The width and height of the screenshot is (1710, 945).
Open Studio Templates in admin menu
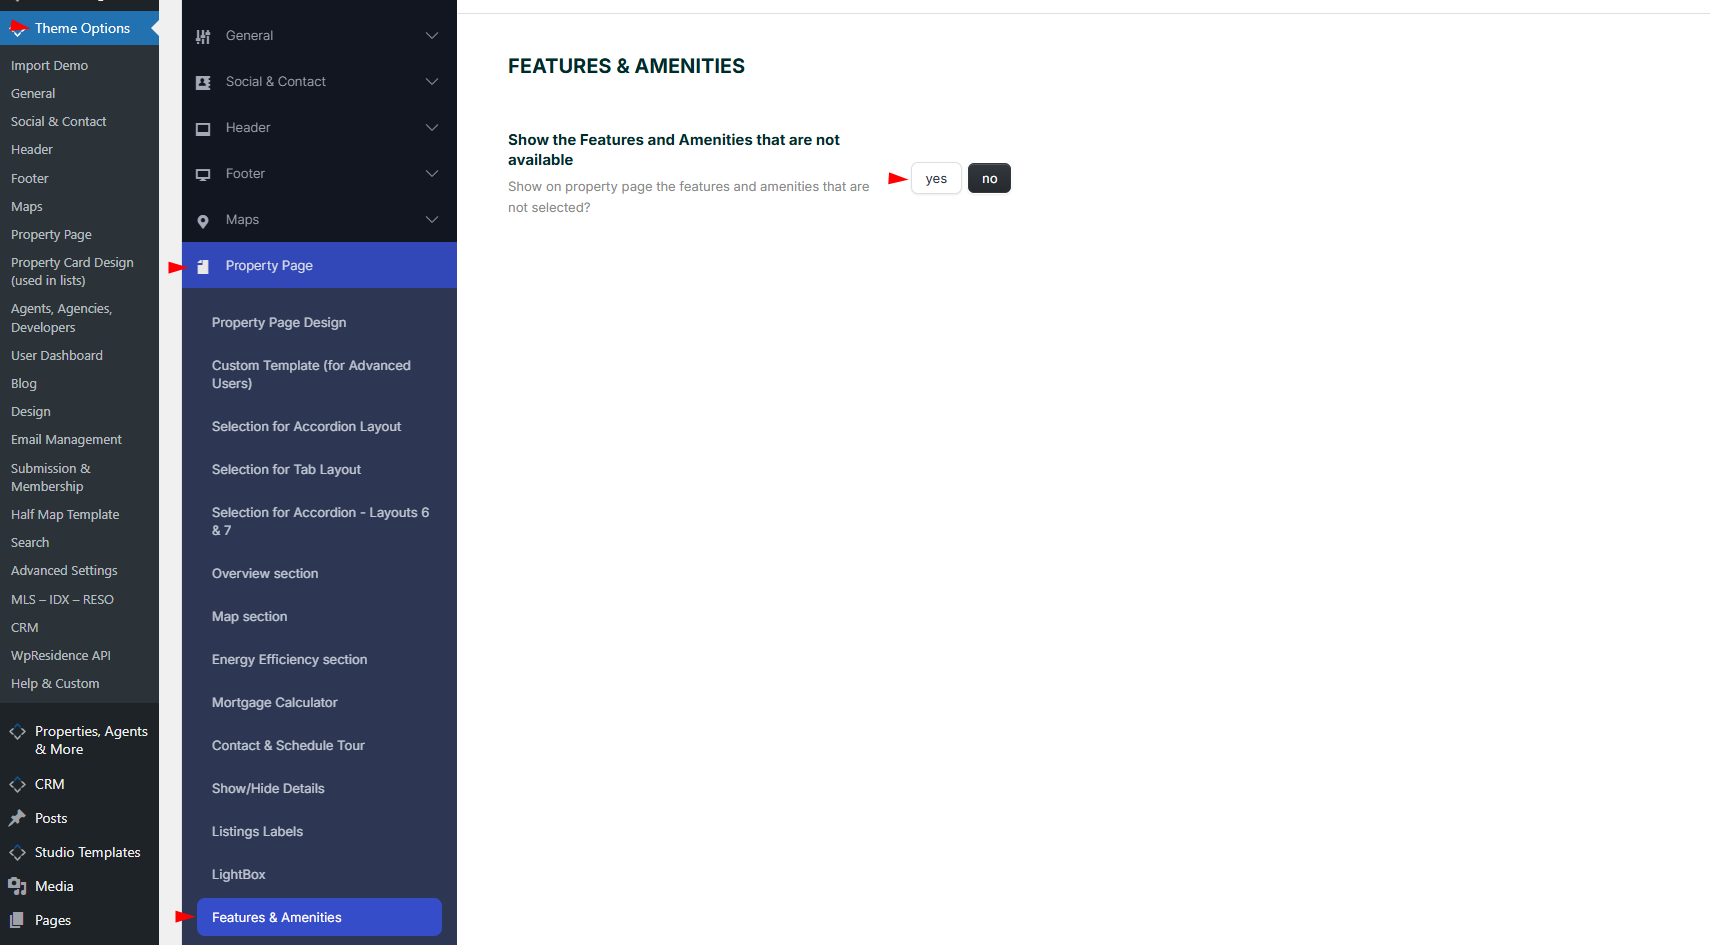(87, 852)
